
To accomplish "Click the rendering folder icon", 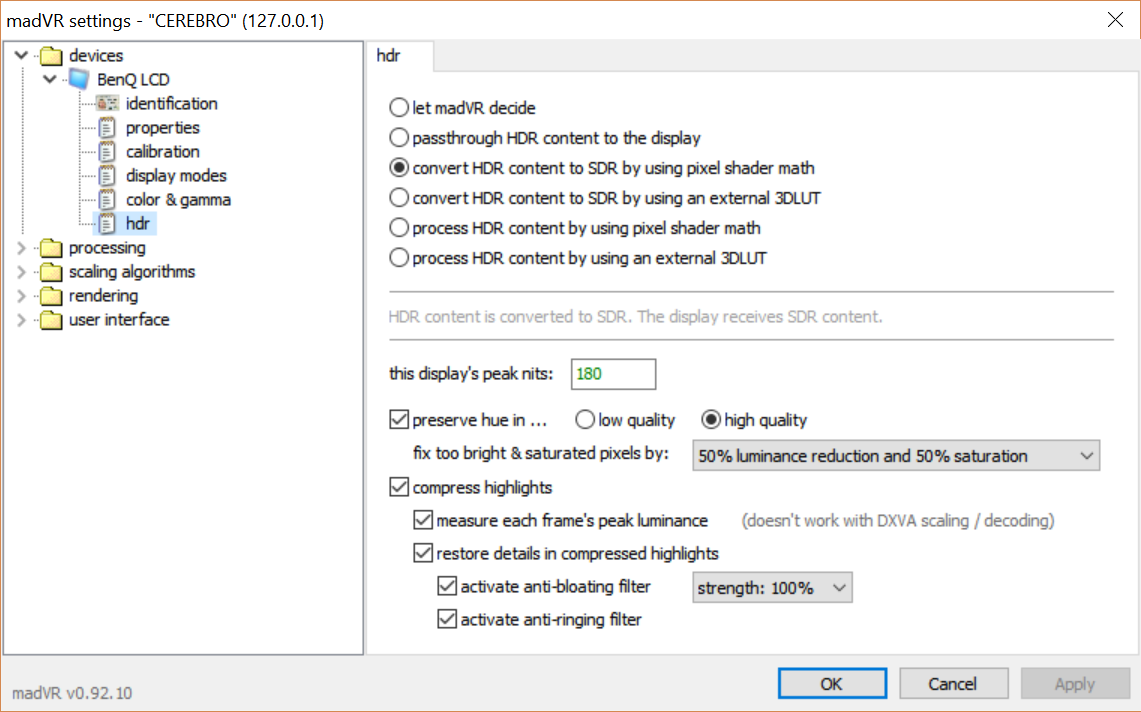I will click(50, 296).
